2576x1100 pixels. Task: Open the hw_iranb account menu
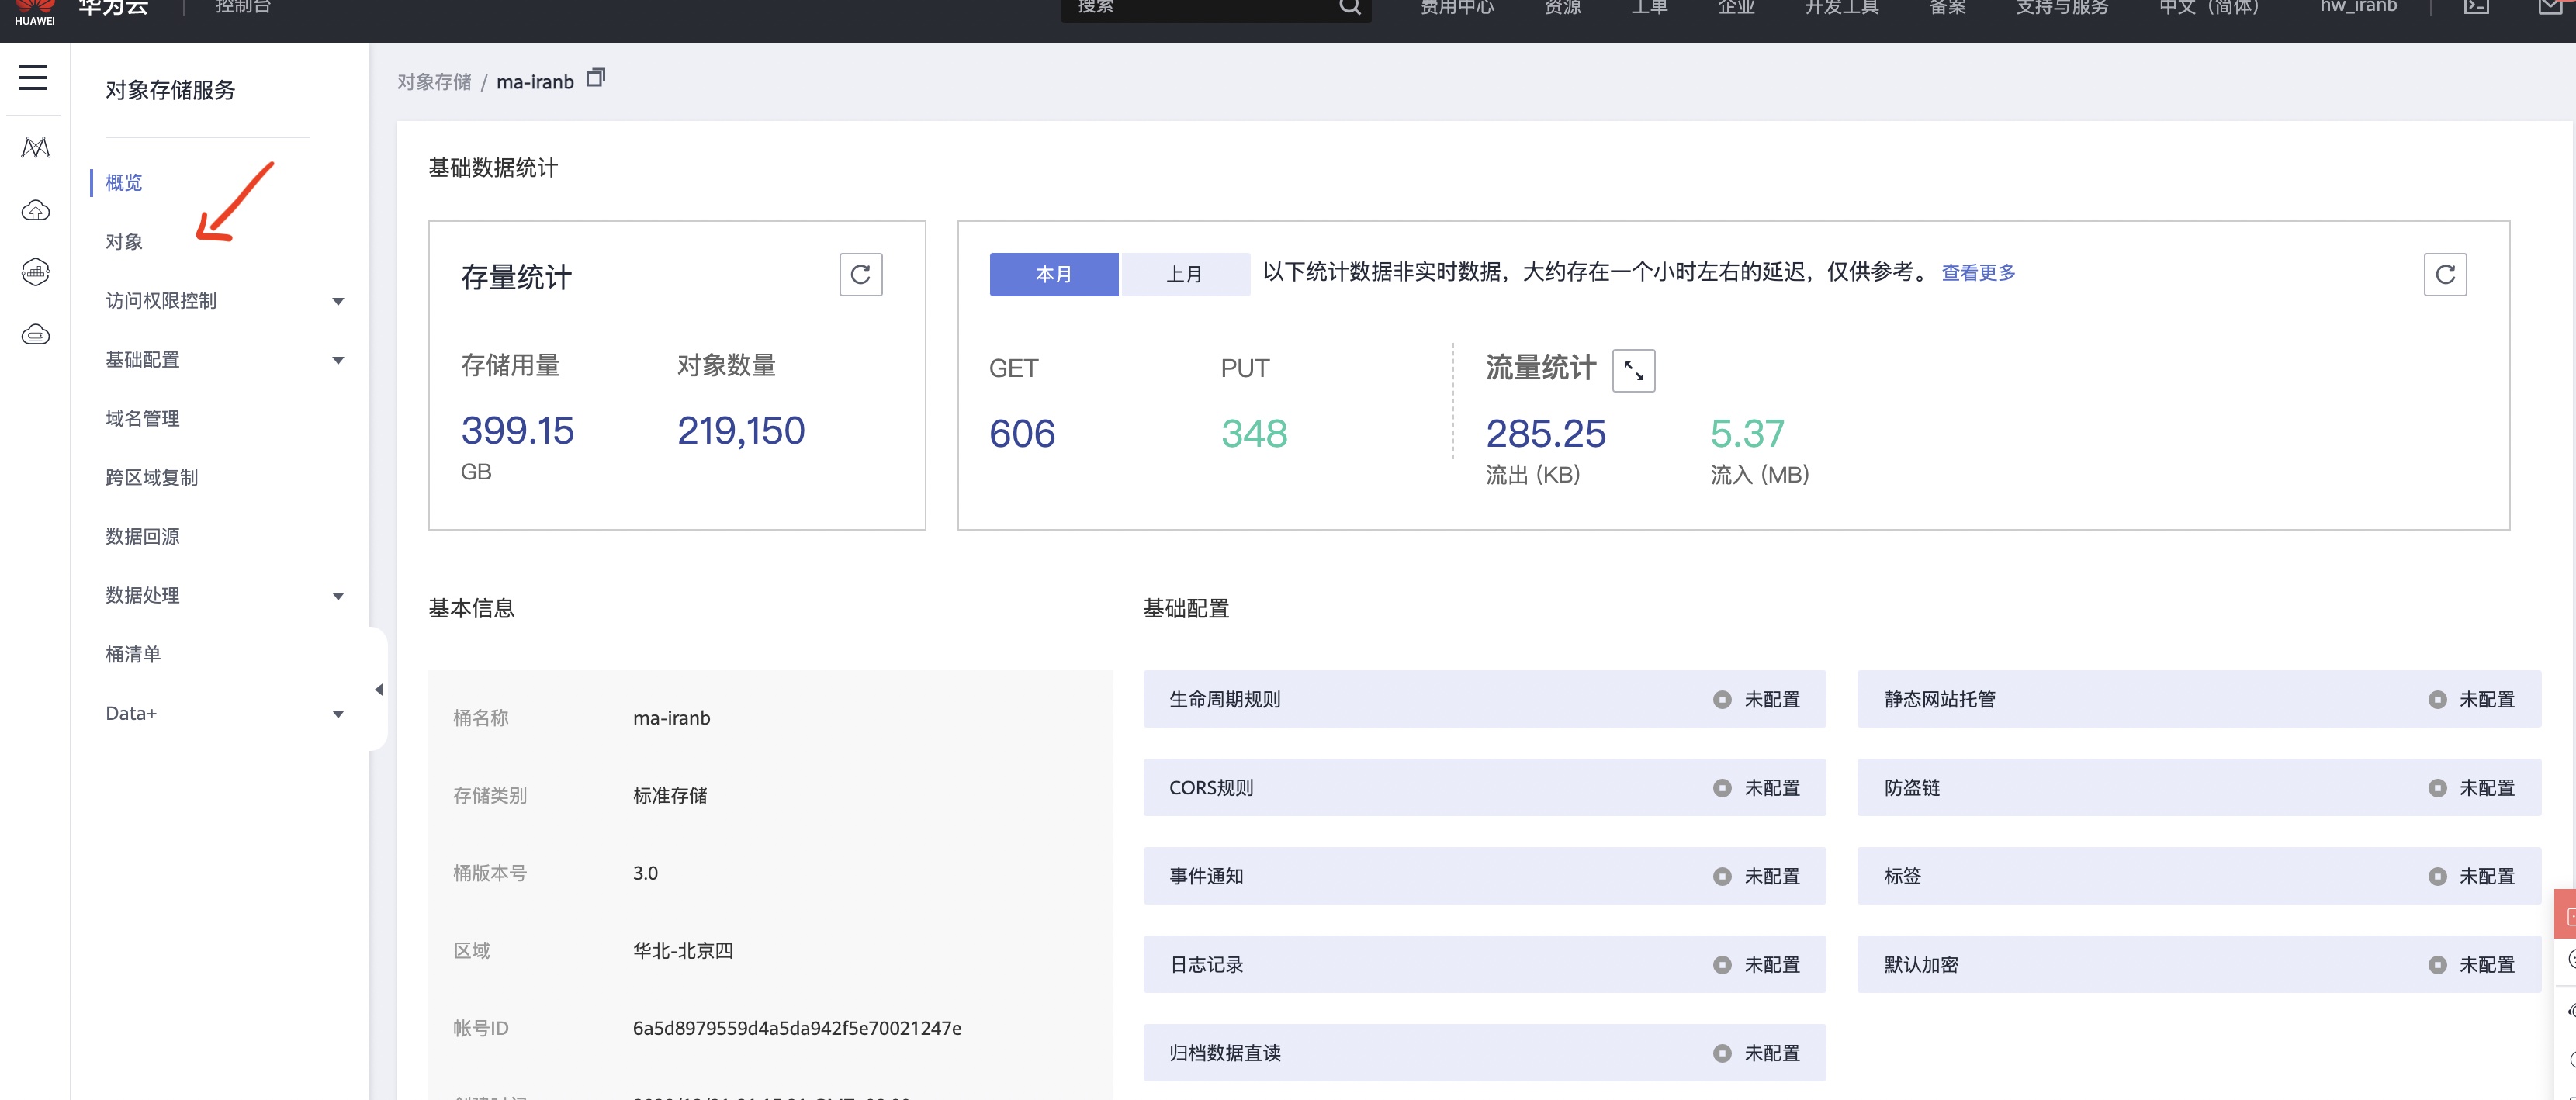click(2358, 7)
